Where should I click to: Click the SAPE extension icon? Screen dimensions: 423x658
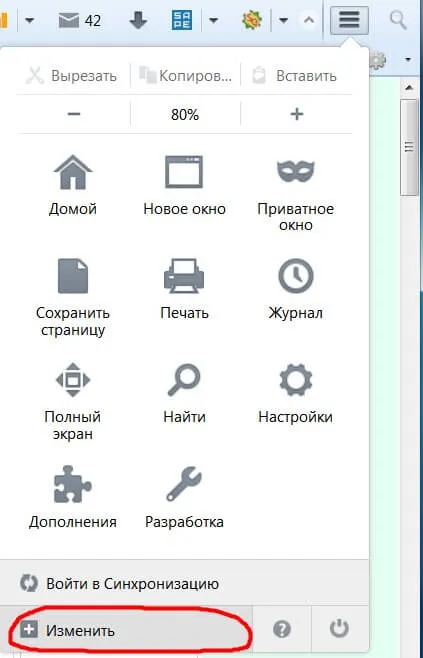click(x=182, y=20)
